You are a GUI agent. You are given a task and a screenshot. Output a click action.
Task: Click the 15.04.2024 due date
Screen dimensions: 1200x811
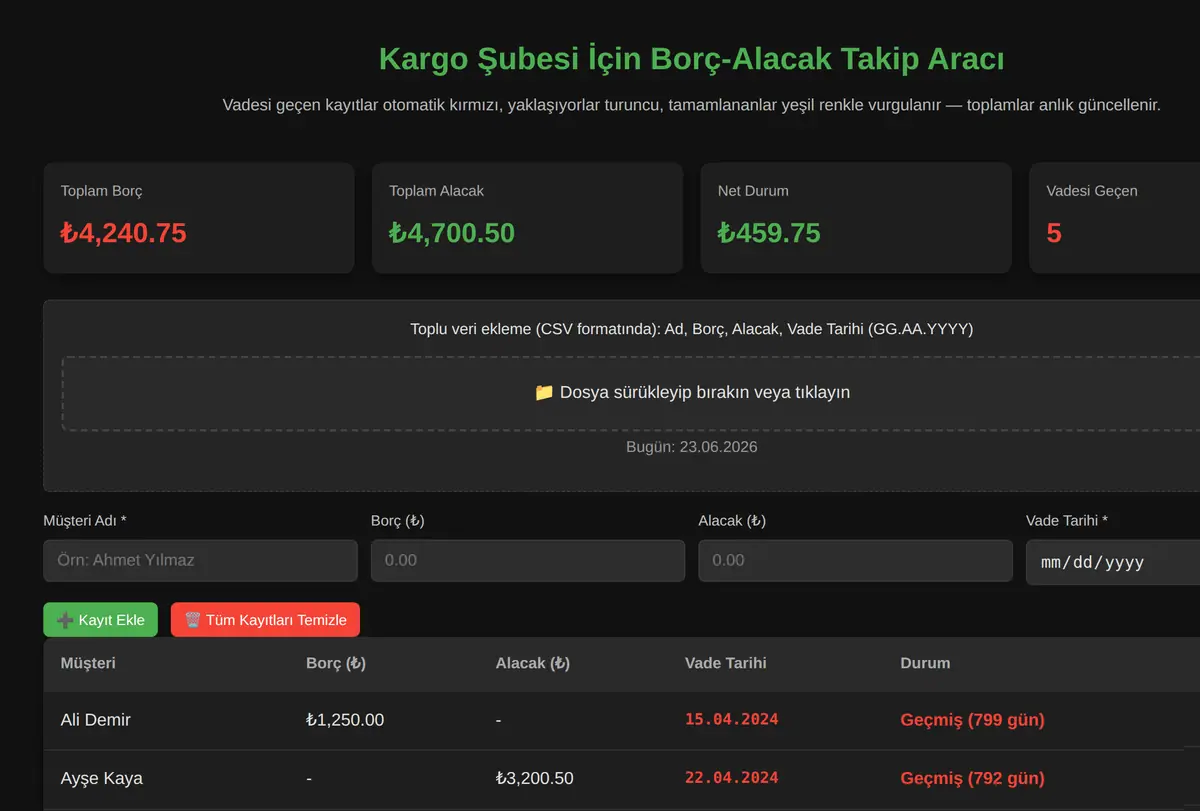732,720
